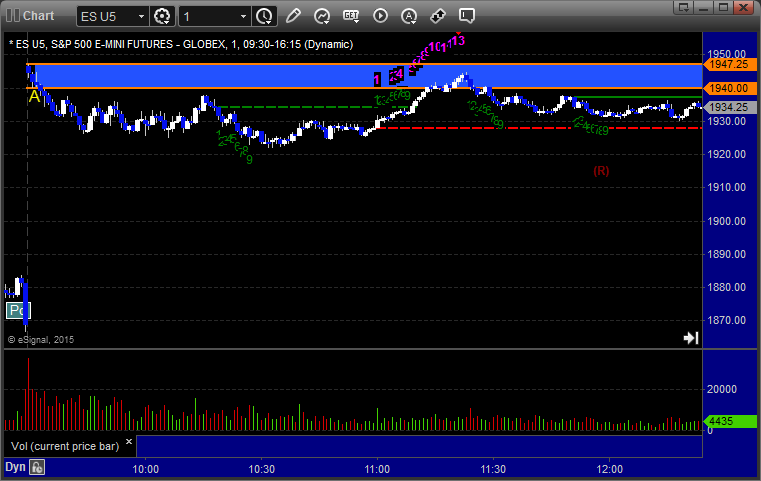Expand the ES U5 symbol dropdown

tap(141, 17)
